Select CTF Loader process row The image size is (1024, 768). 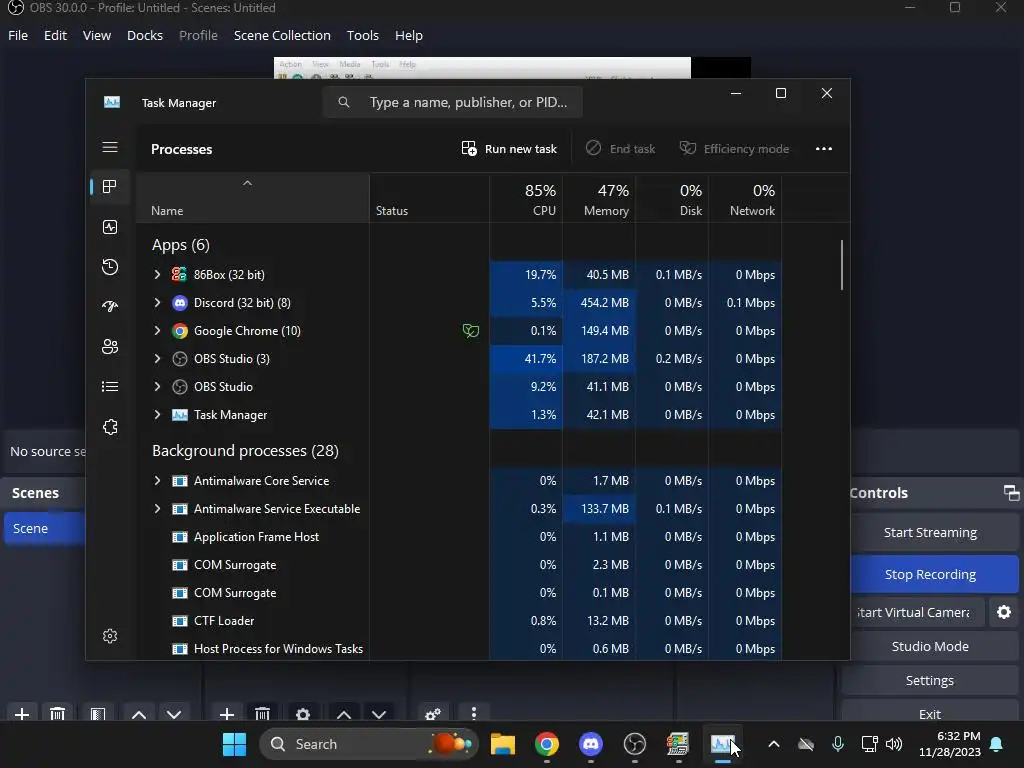[x=458, y=620]
